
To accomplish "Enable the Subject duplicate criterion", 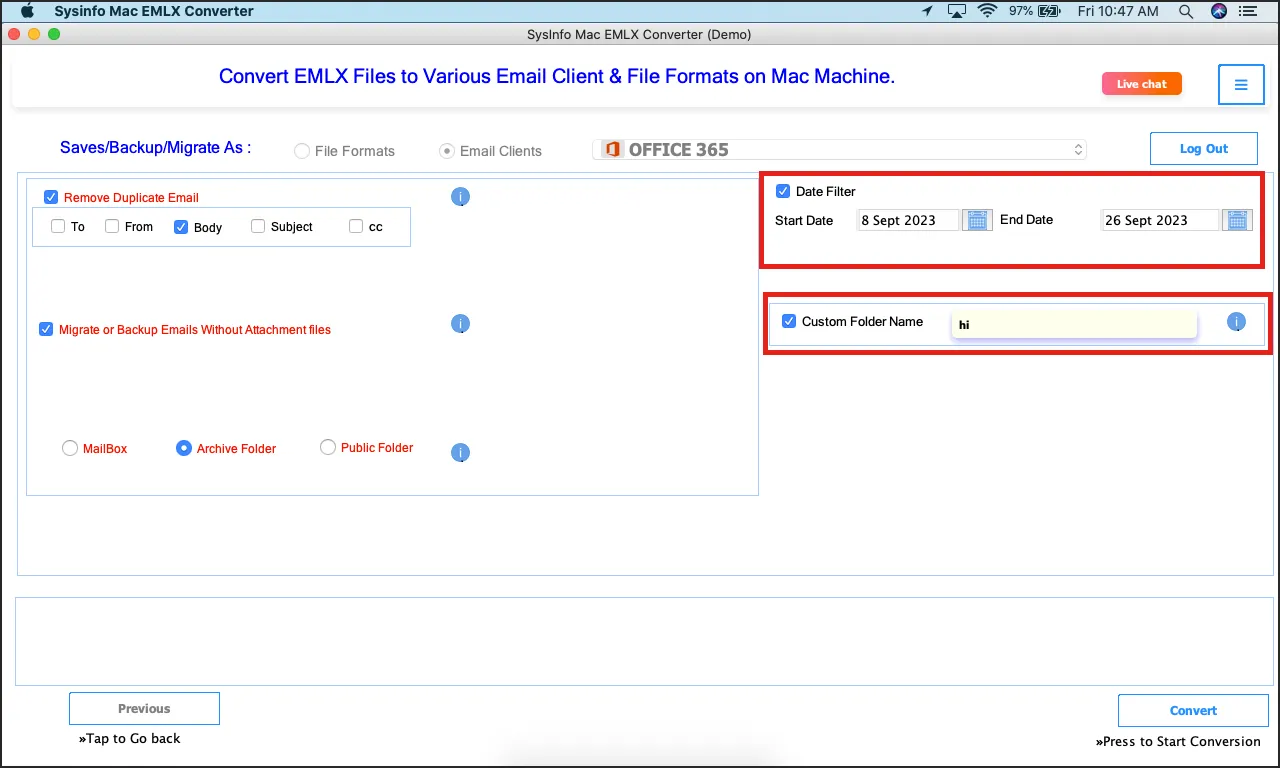I will pos(258,226).
